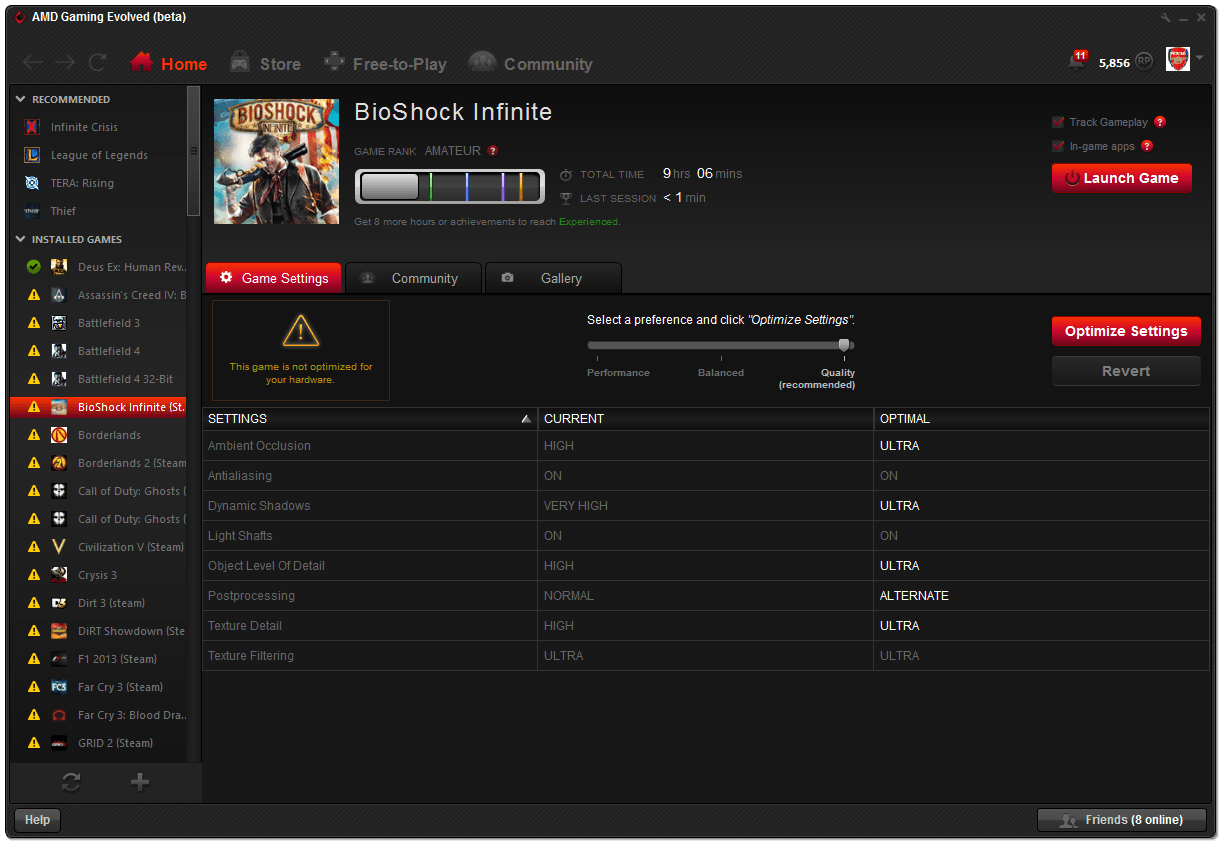
Task: Collapse the INSTALLED GAMES section
Action: (20, 239)
